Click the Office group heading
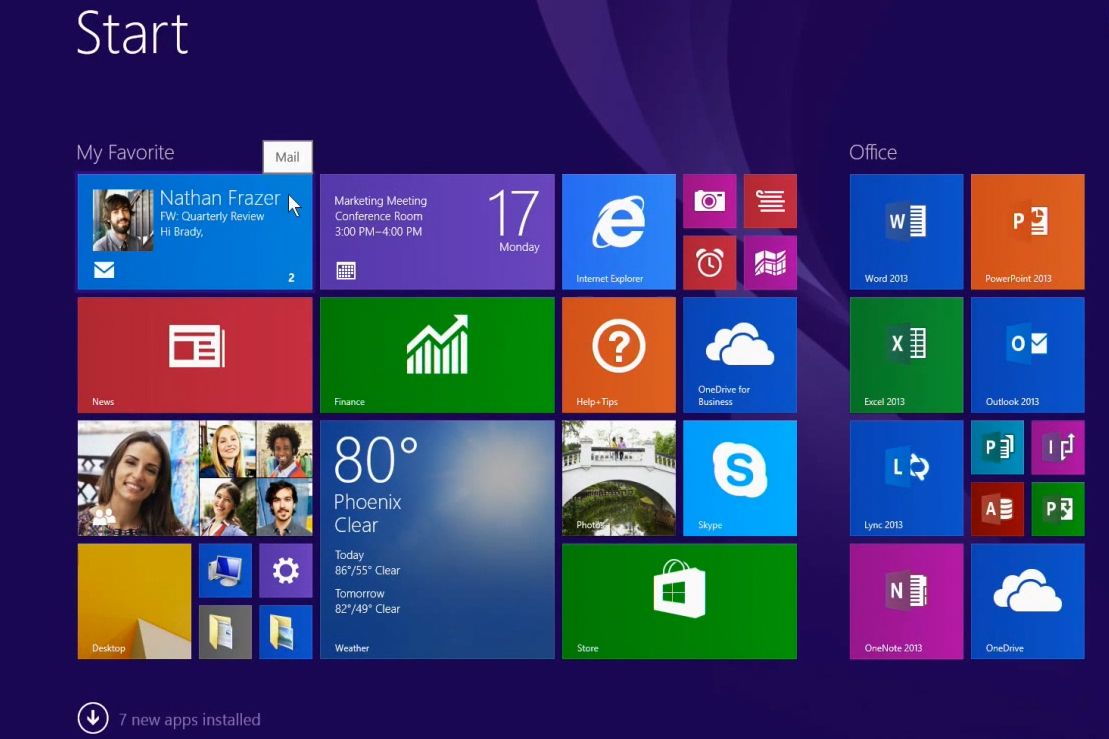The width and height of the screenshot is (1109, 739). click(x=873, y=152)
